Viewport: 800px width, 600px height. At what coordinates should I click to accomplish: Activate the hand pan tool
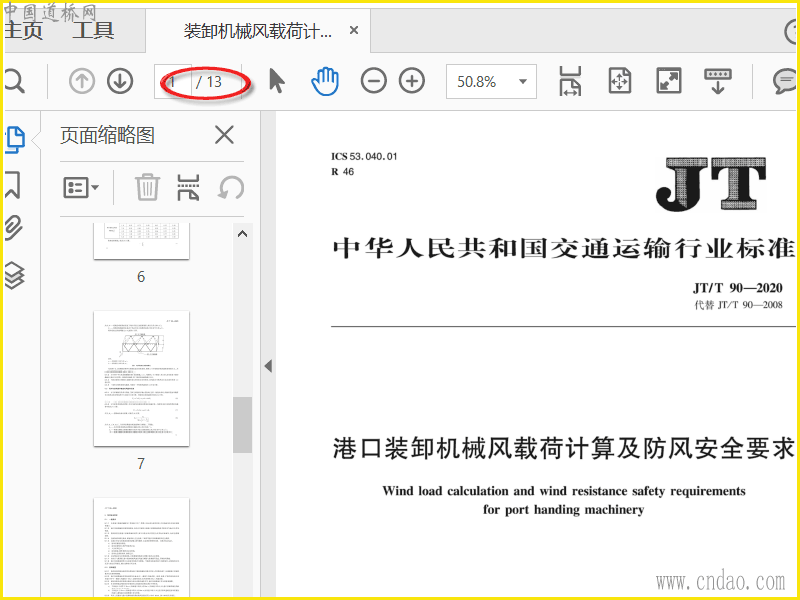[x=324, y=81]
